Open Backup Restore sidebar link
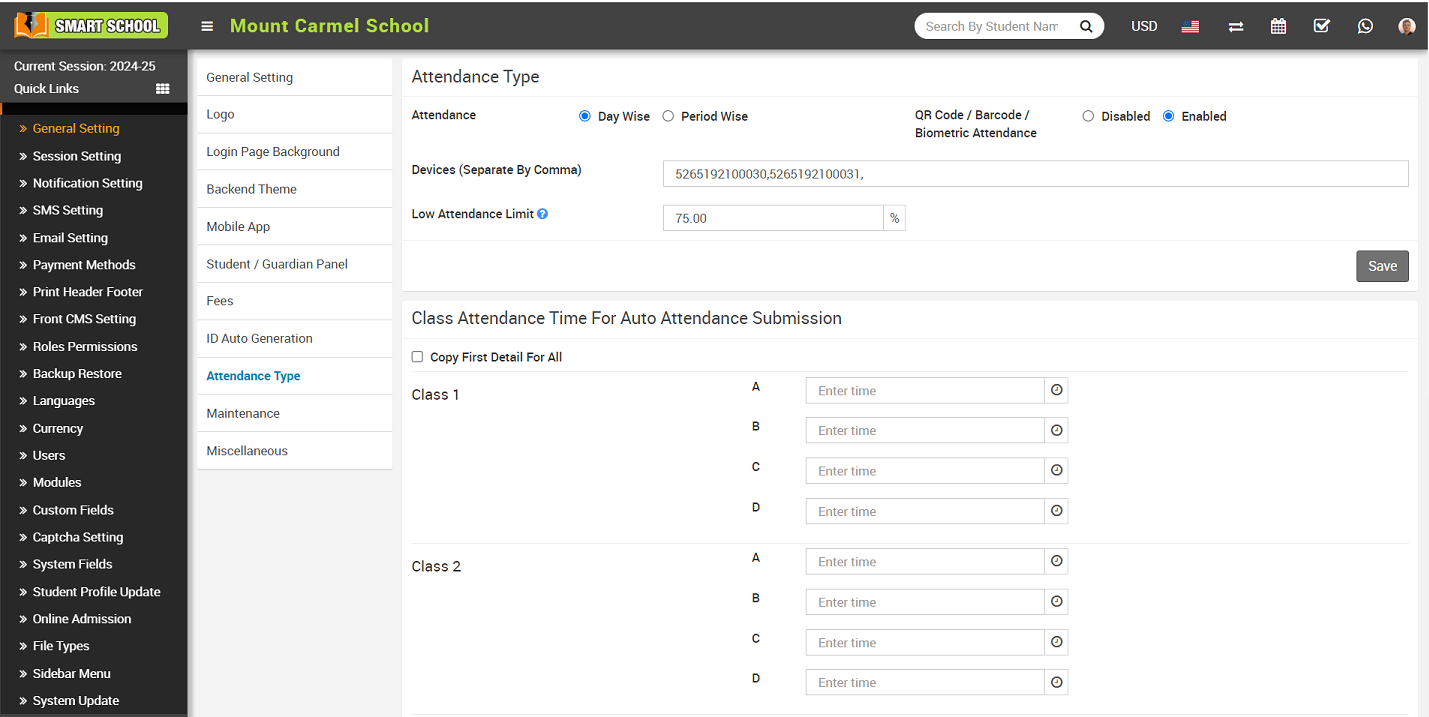Viewport: 1429px width, 717px height. [x=77, y=373]
